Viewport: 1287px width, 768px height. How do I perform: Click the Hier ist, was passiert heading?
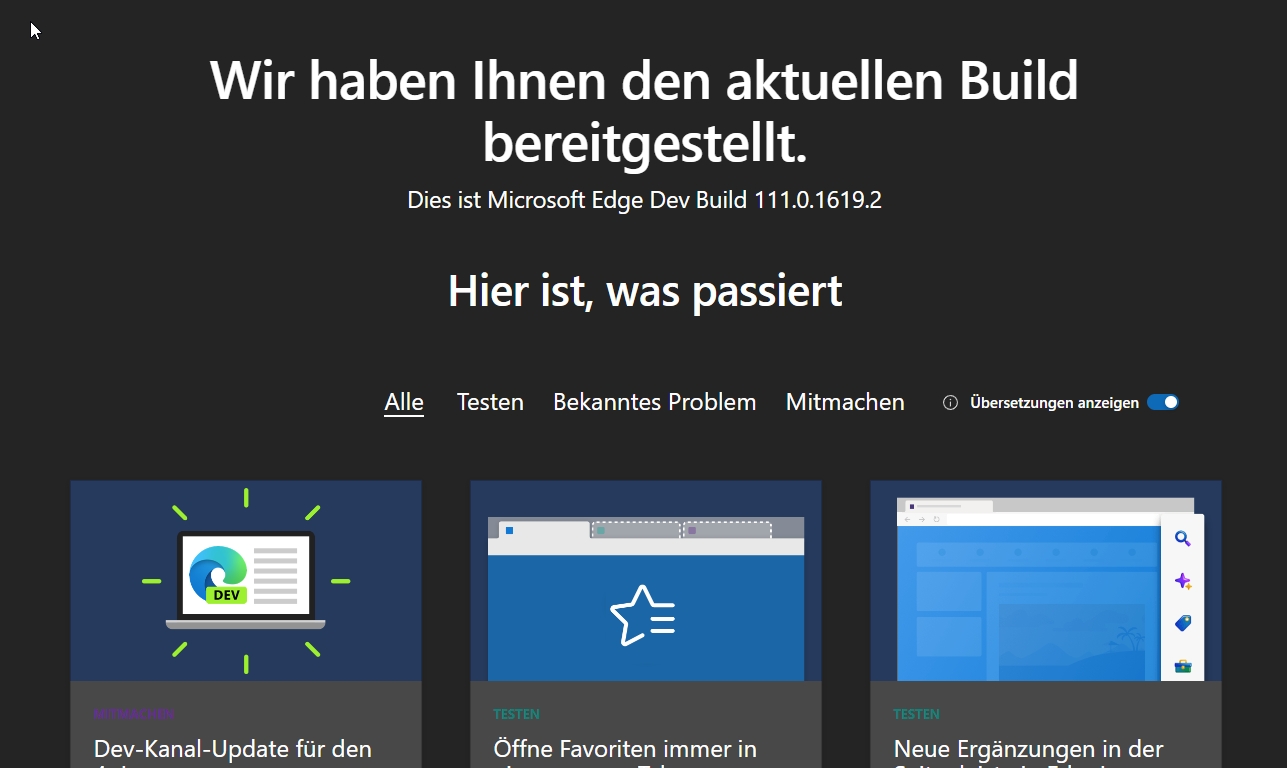click(x=645, y=291)
